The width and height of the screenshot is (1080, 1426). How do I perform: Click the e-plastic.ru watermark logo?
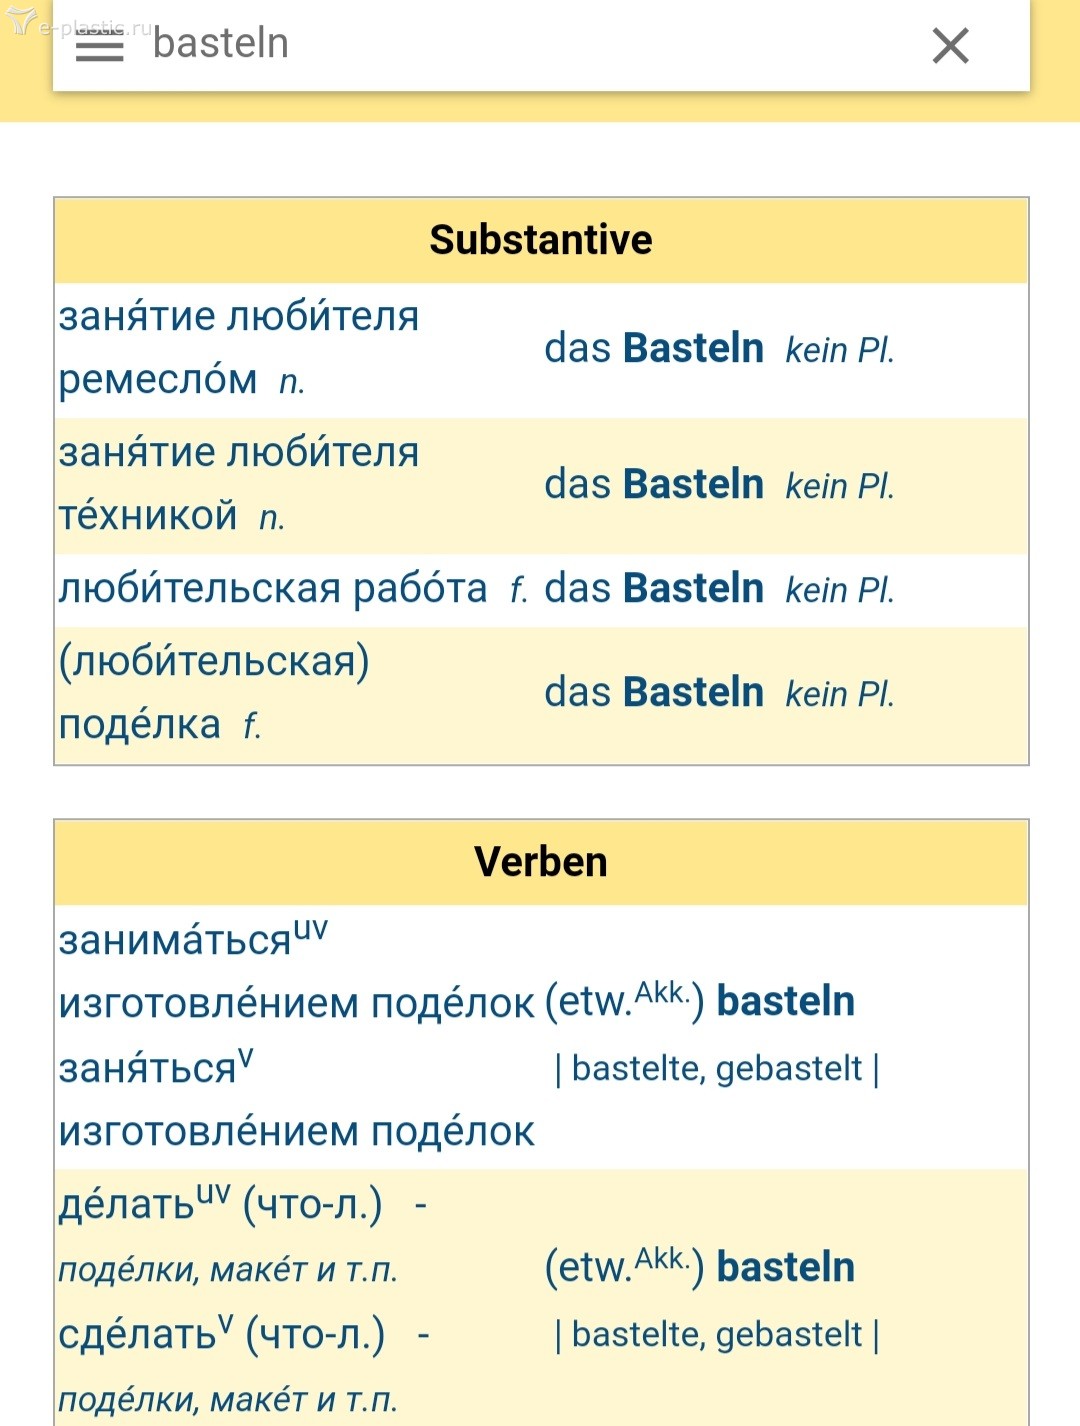[x=80, y=24]
